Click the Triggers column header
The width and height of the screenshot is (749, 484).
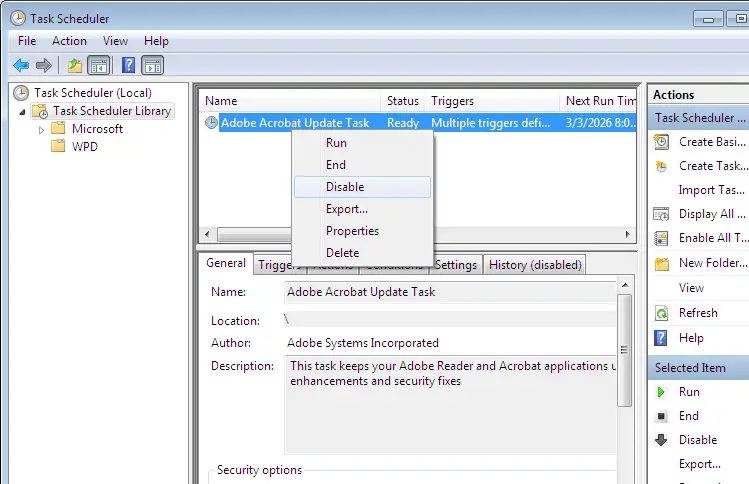click(x=492, y=101)
